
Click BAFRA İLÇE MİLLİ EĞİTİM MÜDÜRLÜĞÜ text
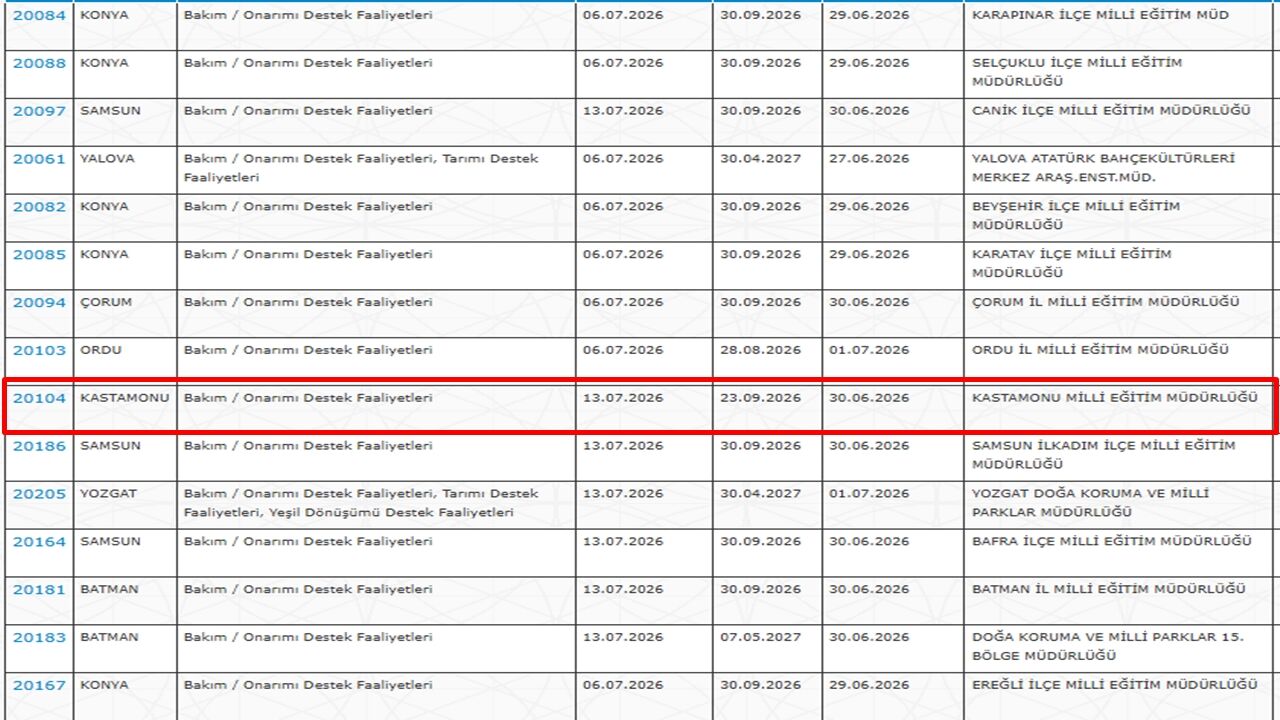tap(1112, 542)
